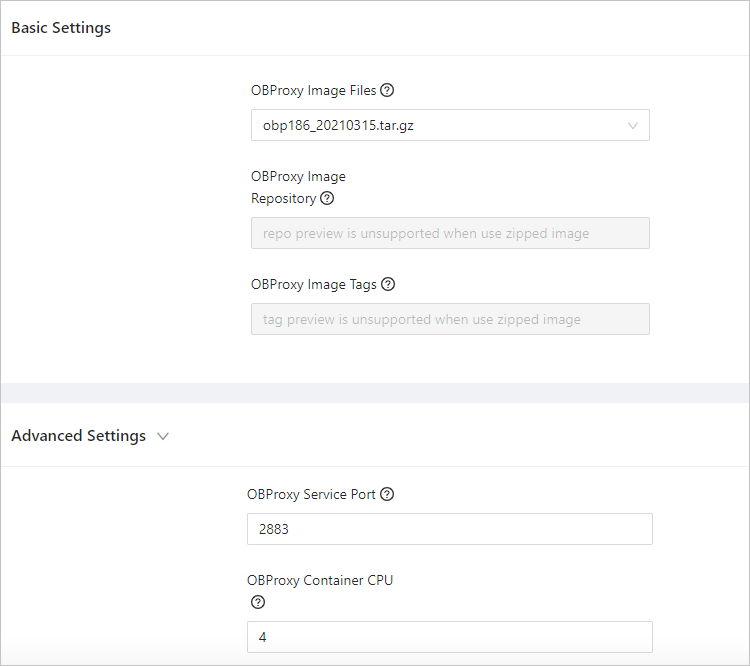Click the Basic Settings heading
This screenshot has height=666, width=750.
[x=61, y=28]
